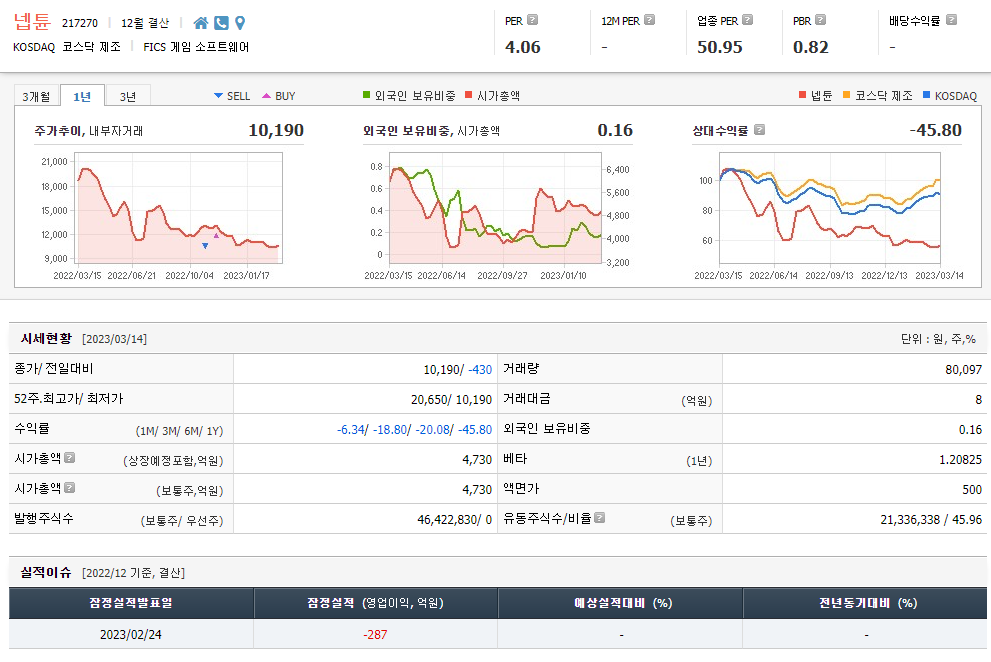Click 거래량 value 80,097
The image size is (991, 662).
[963, 369]
